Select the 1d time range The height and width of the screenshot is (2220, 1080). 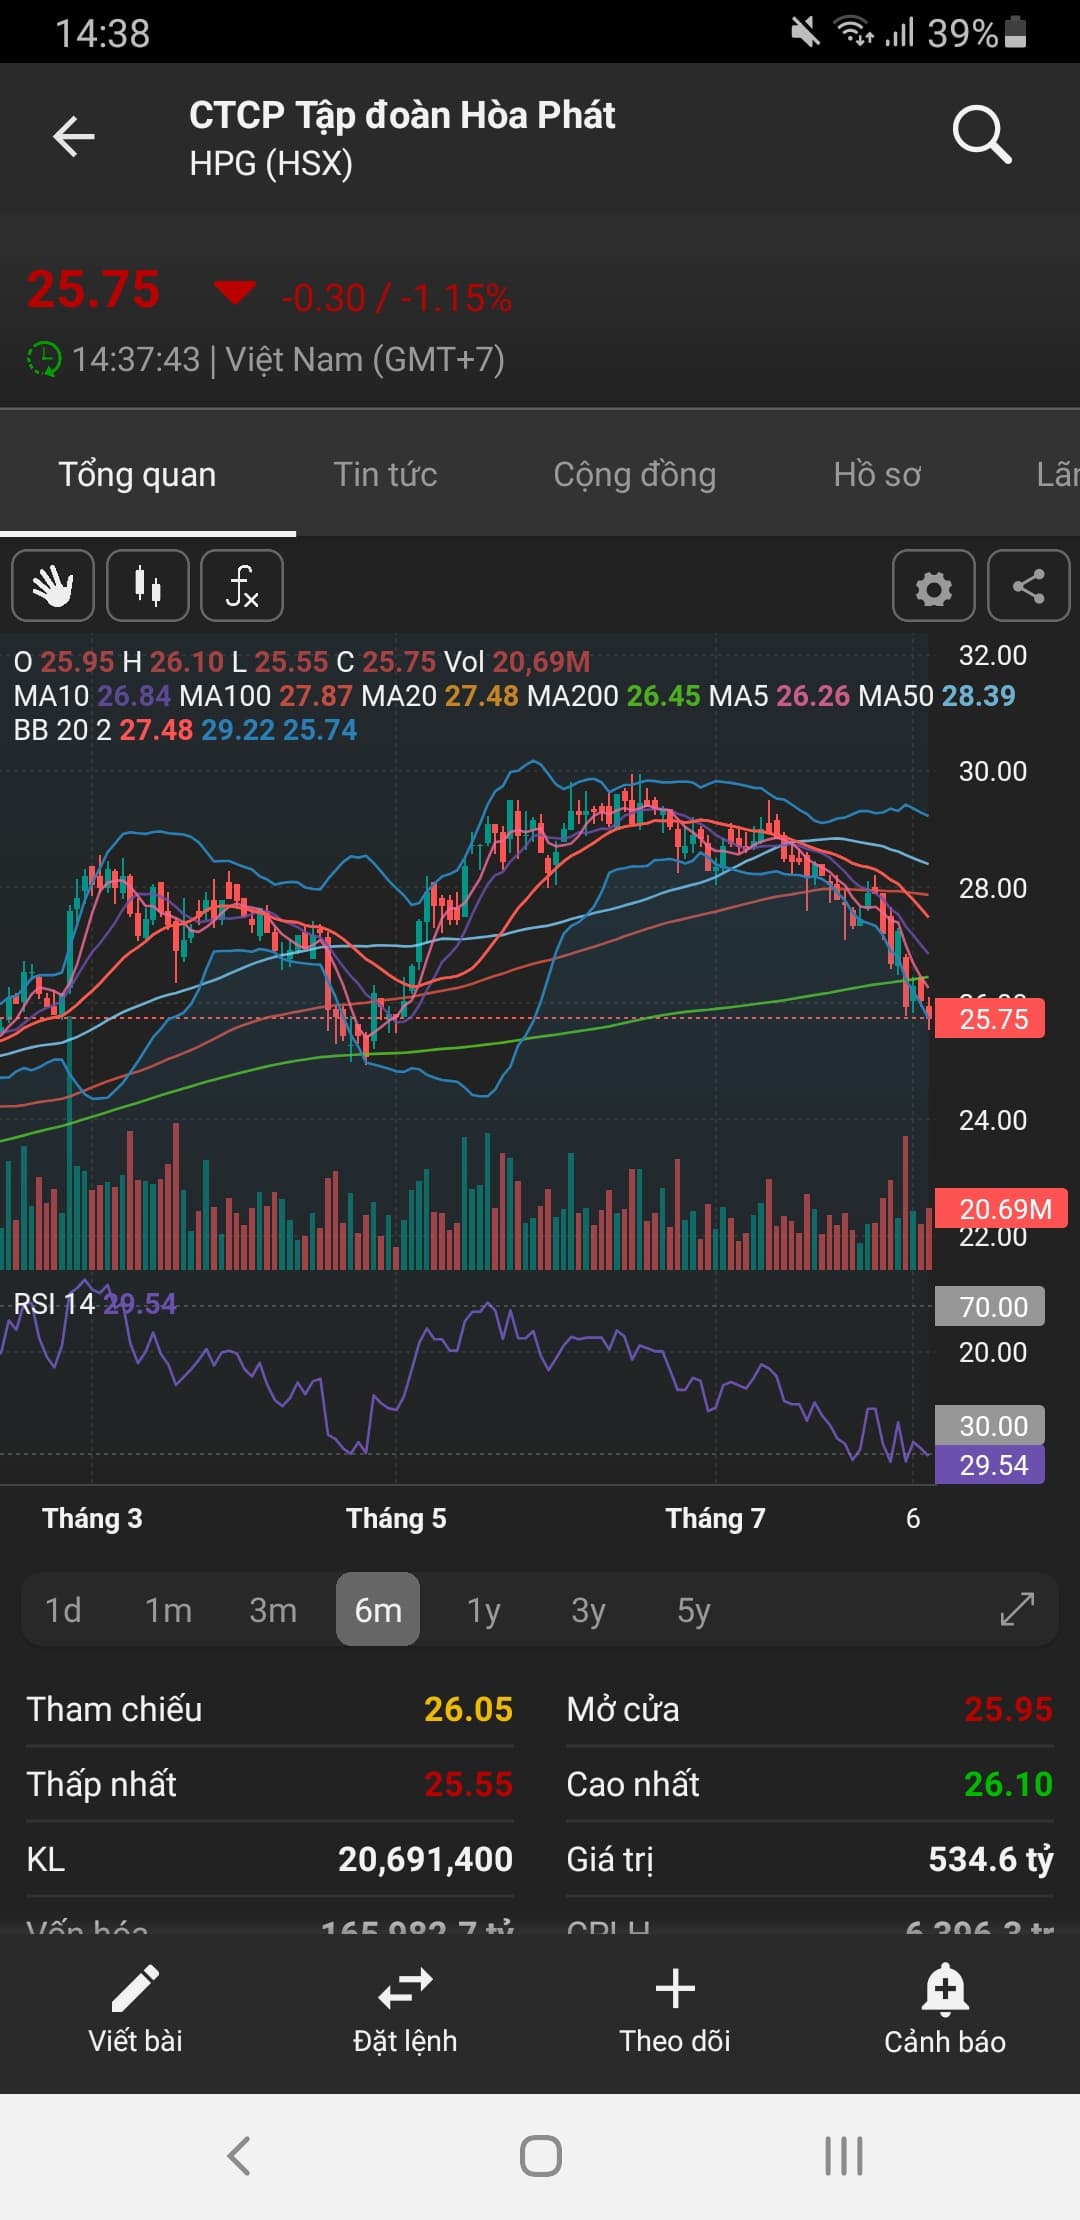coord(63,1610)
